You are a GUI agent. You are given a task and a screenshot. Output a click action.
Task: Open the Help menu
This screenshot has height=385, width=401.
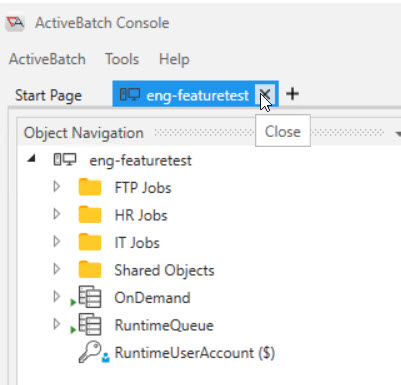174,60
